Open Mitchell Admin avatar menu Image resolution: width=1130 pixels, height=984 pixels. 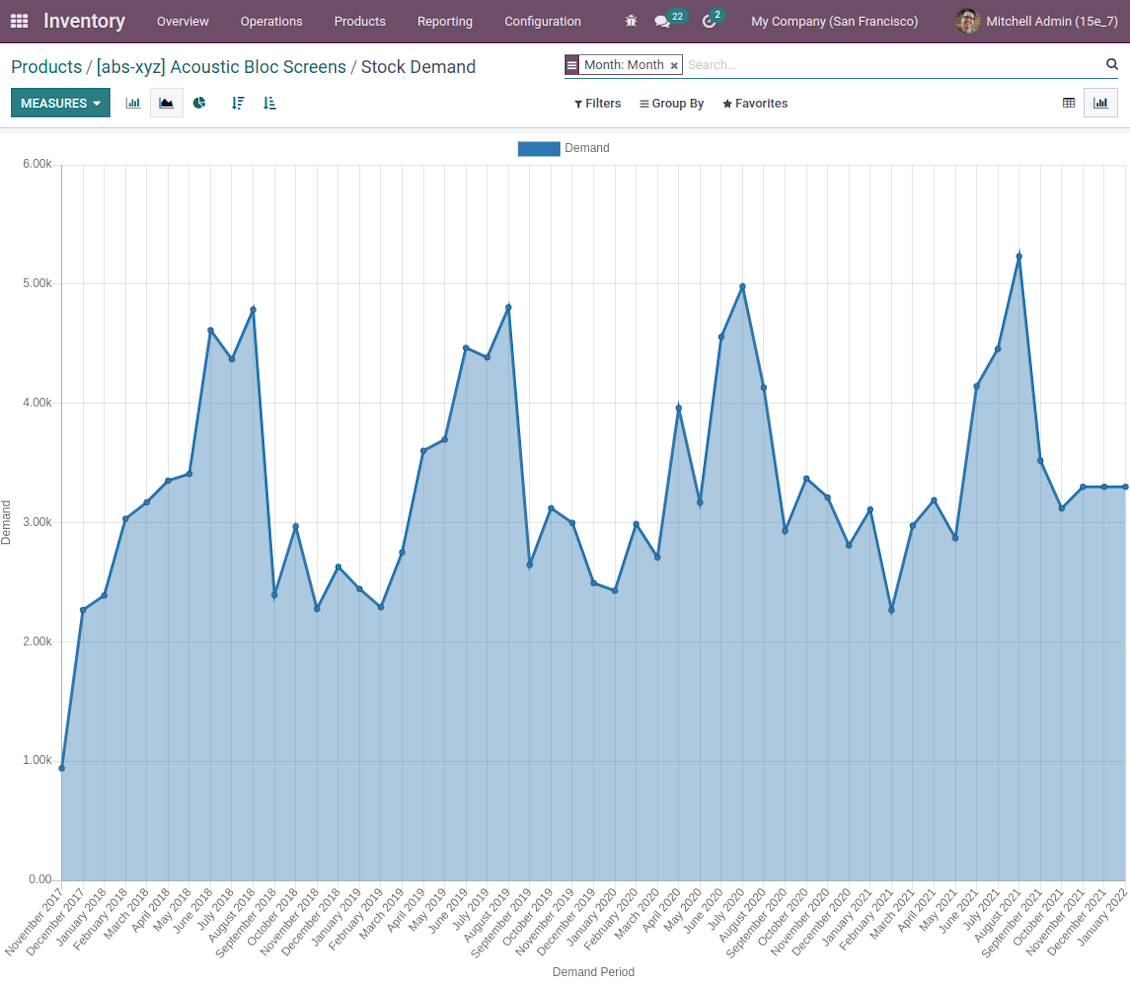coord(1036,21)
